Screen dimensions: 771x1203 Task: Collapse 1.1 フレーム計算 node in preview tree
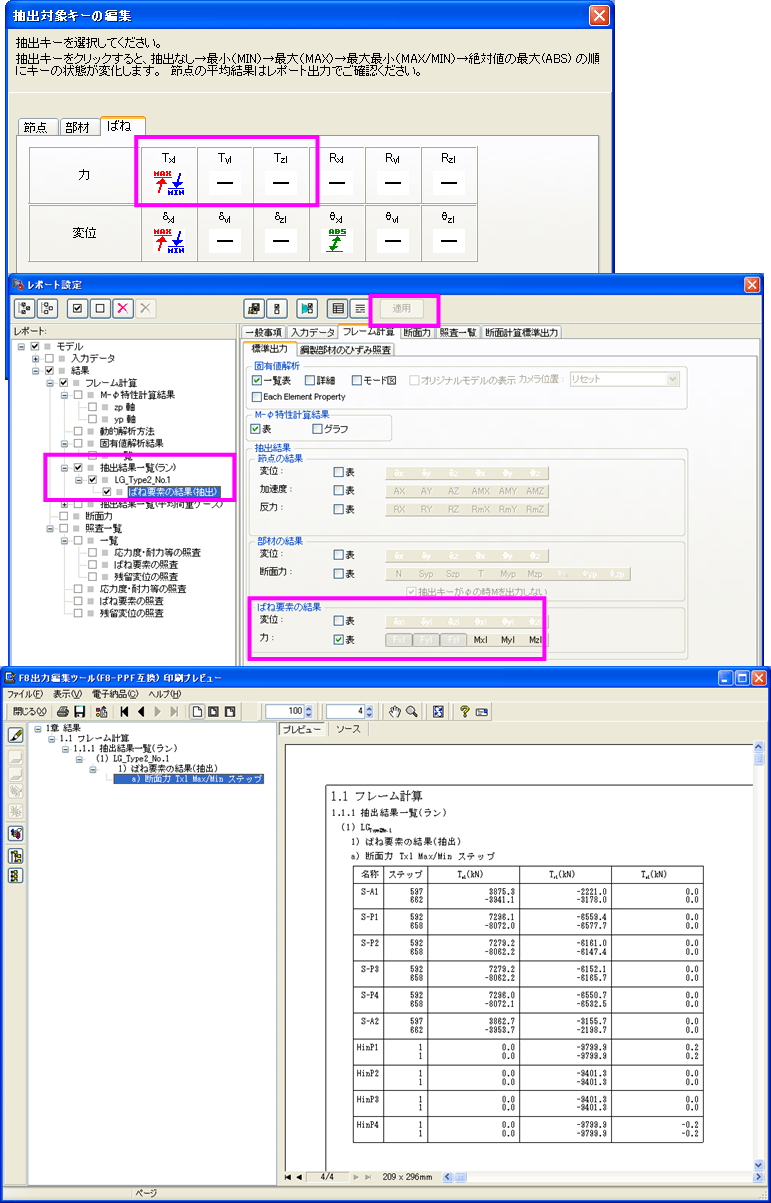coord(50,739)
